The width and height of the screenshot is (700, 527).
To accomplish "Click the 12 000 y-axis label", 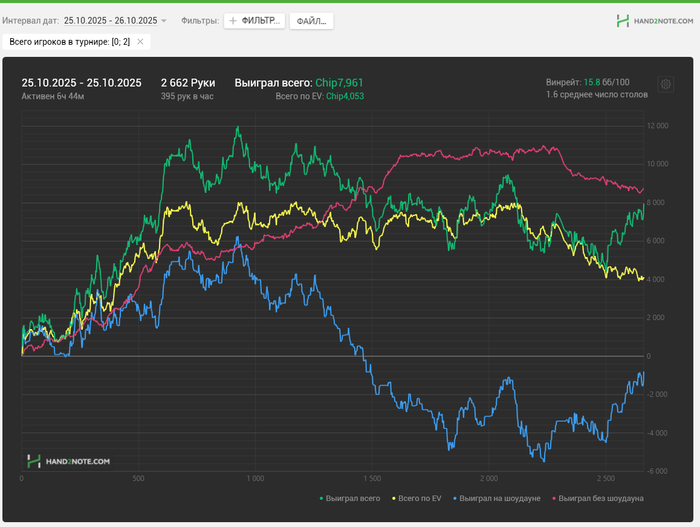I will [x=657, y=125].
